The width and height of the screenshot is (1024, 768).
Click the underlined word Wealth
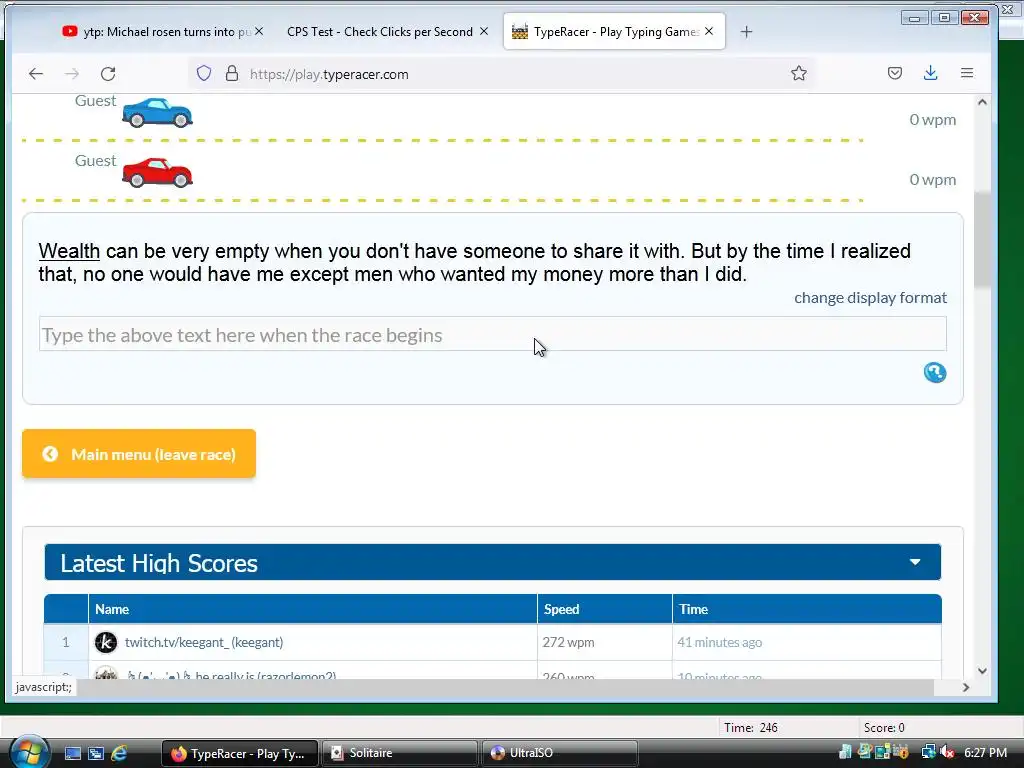[69, 251]
